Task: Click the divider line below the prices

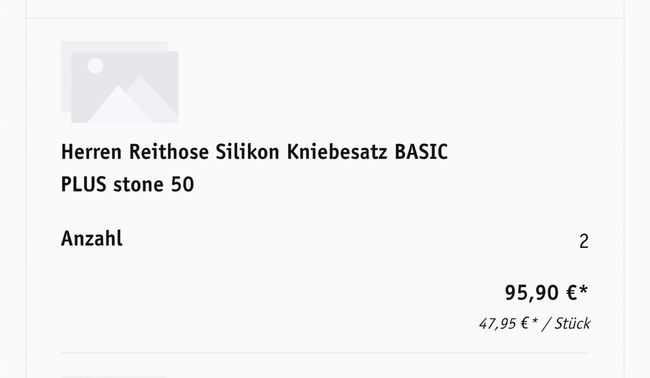Action: point(325,353)
